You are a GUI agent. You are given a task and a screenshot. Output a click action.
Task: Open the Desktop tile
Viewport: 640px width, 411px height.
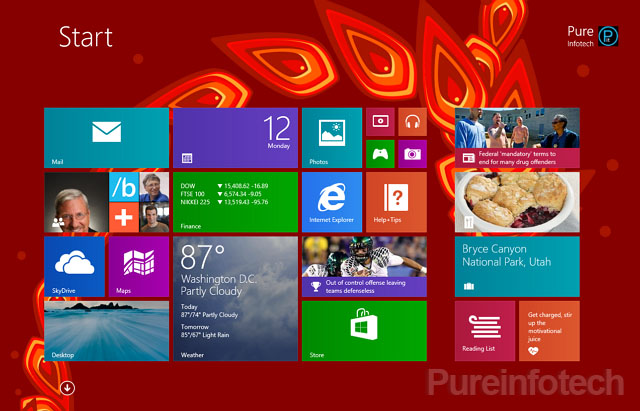point(106,330)
